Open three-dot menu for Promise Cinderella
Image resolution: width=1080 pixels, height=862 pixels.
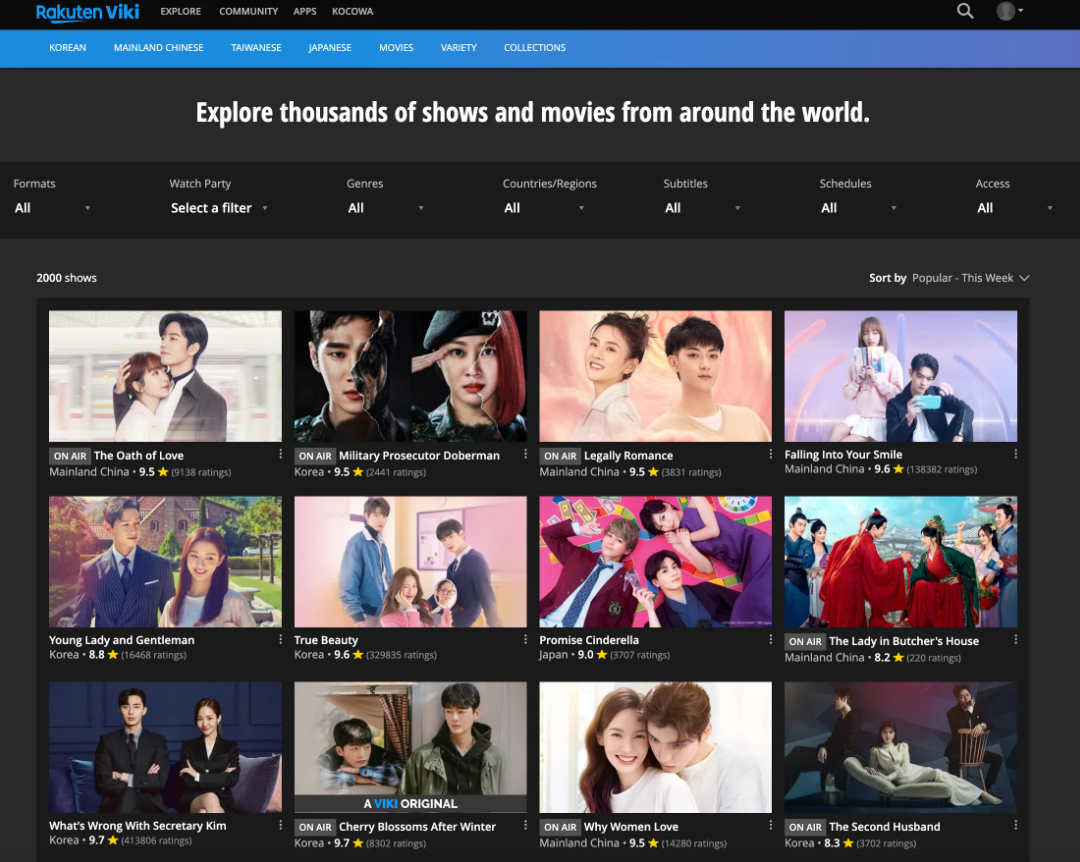point(771,639)
